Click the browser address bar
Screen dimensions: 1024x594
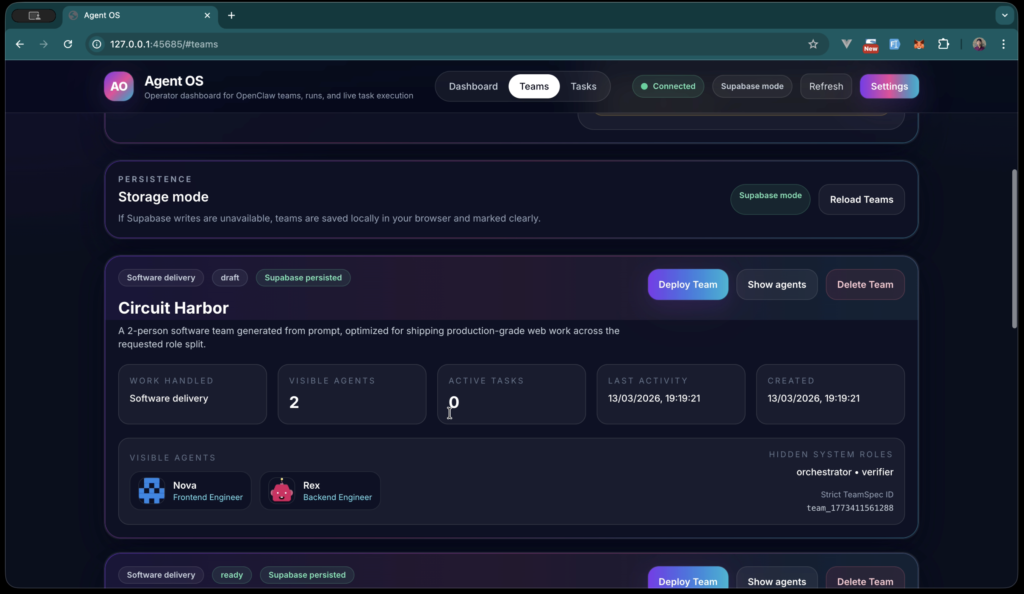pyautogui.click(x=300, y=44)
